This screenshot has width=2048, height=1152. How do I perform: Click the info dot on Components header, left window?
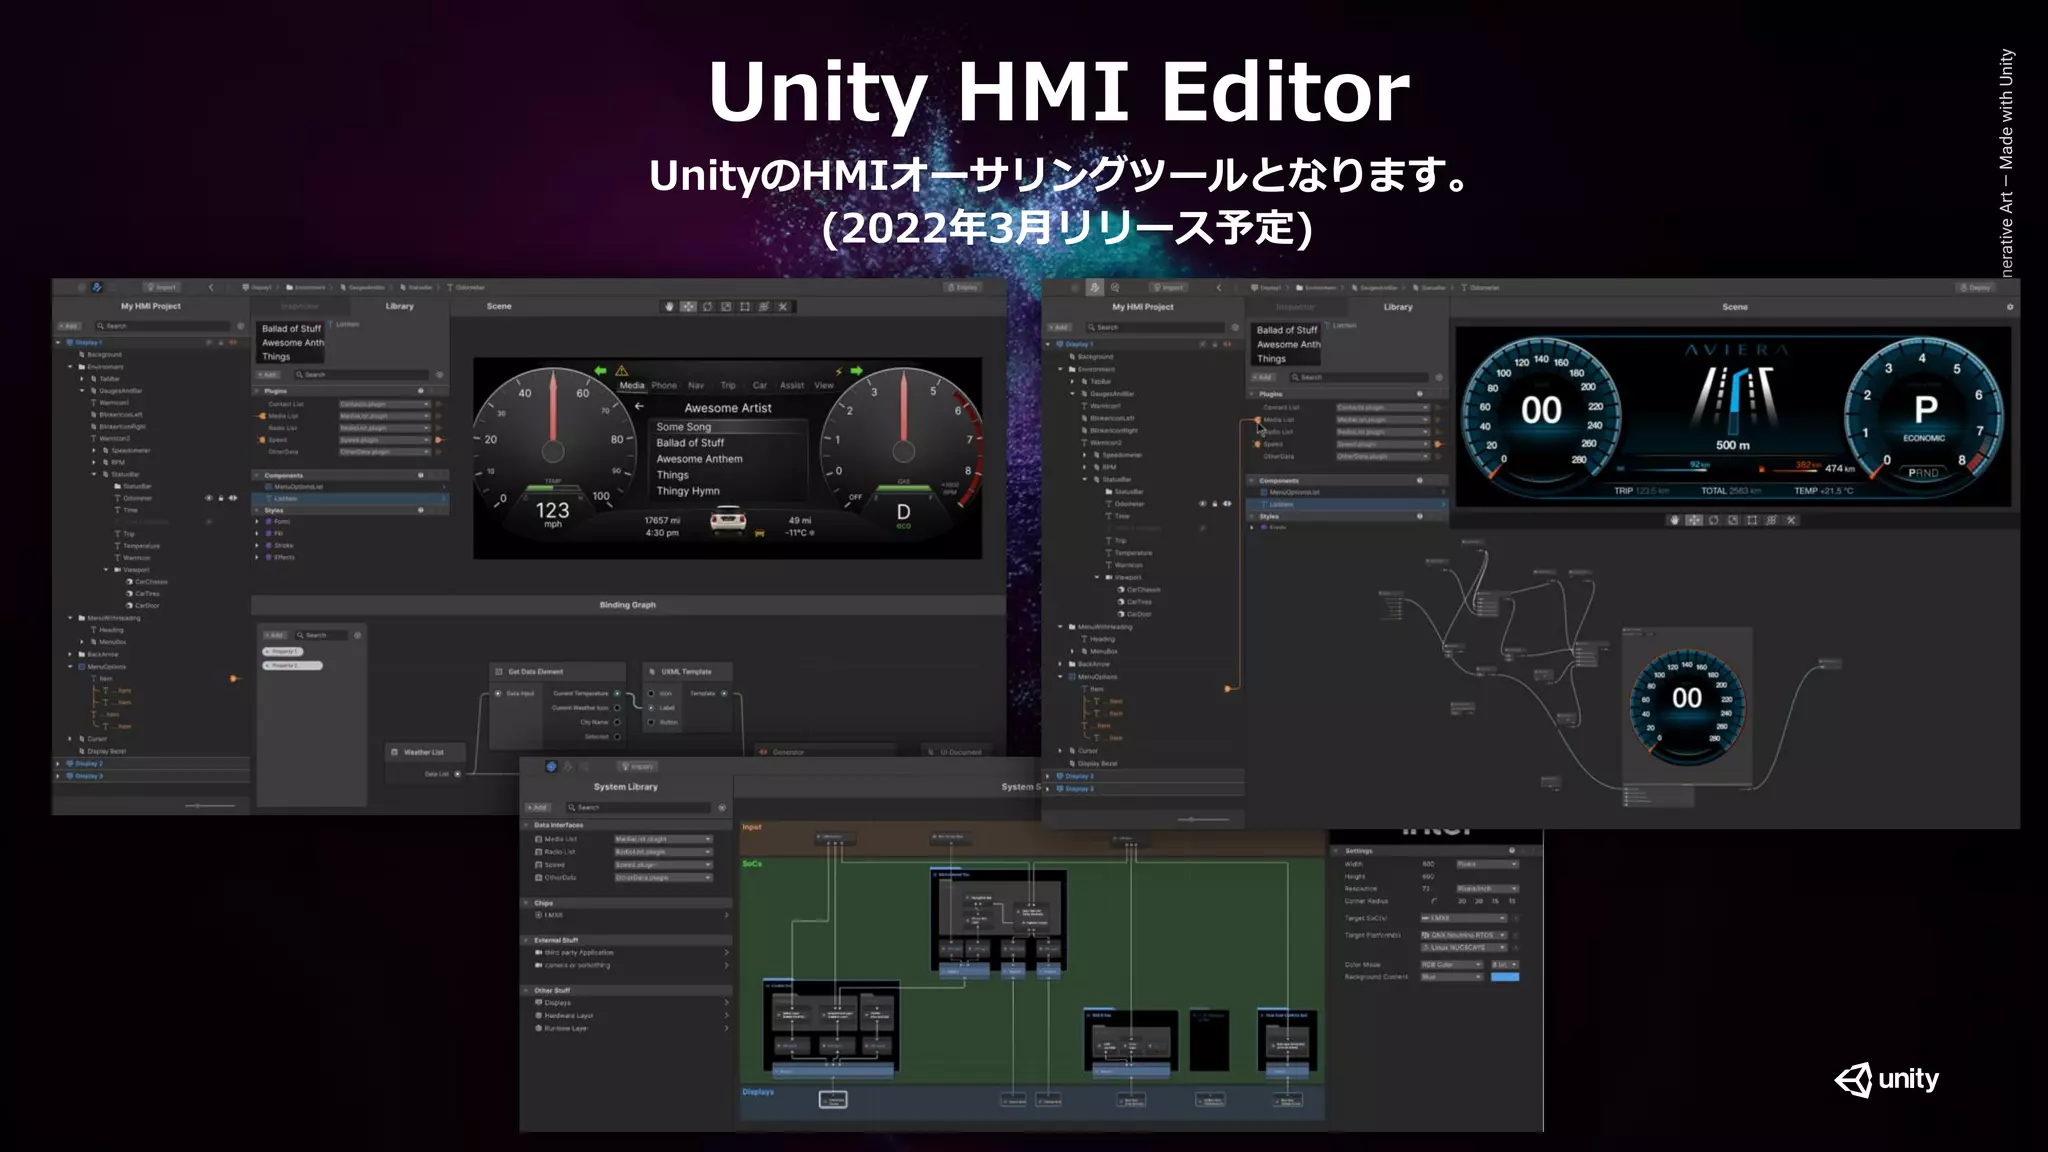pyautogui.click(x=420, y=475)
